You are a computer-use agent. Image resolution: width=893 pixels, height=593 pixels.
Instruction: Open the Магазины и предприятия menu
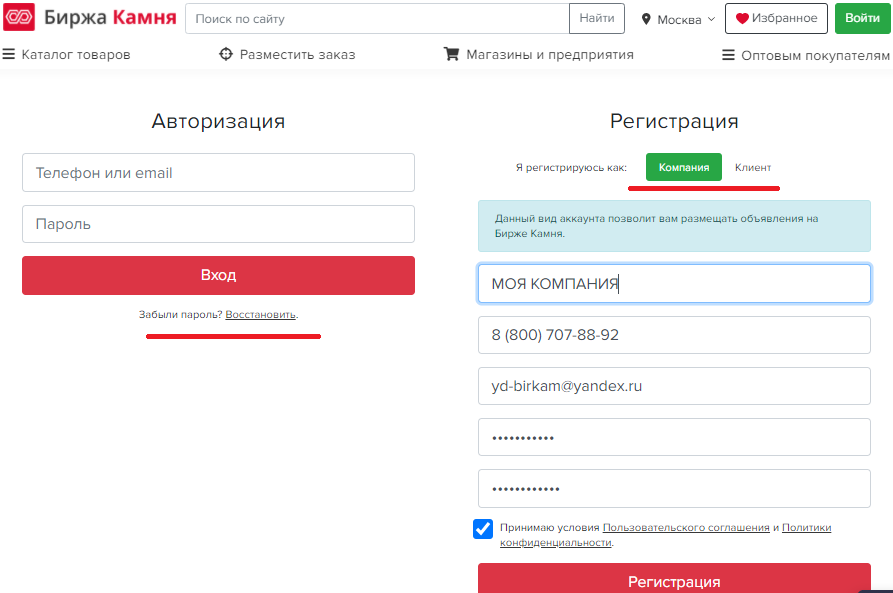click(550, 55)
